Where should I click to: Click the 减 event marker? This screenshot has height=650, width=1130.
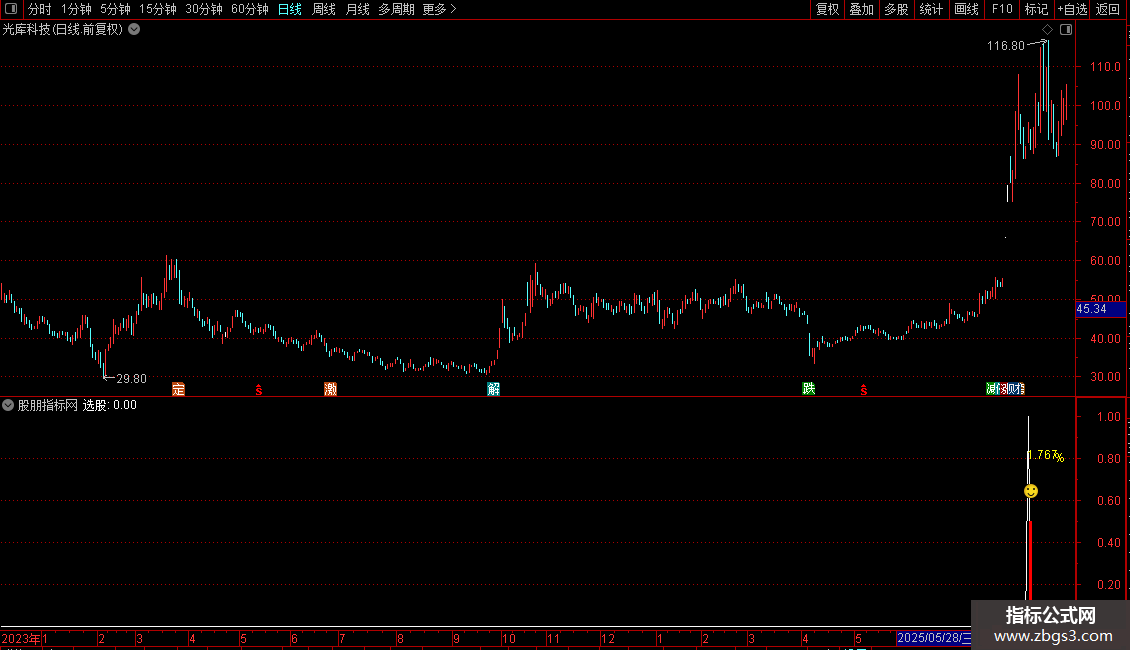coord(992,389)
